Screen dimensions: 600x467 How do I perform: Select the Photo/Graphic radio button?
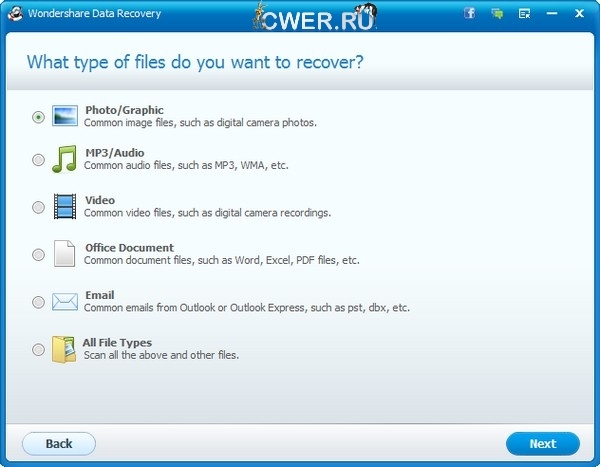click(38, 117)
